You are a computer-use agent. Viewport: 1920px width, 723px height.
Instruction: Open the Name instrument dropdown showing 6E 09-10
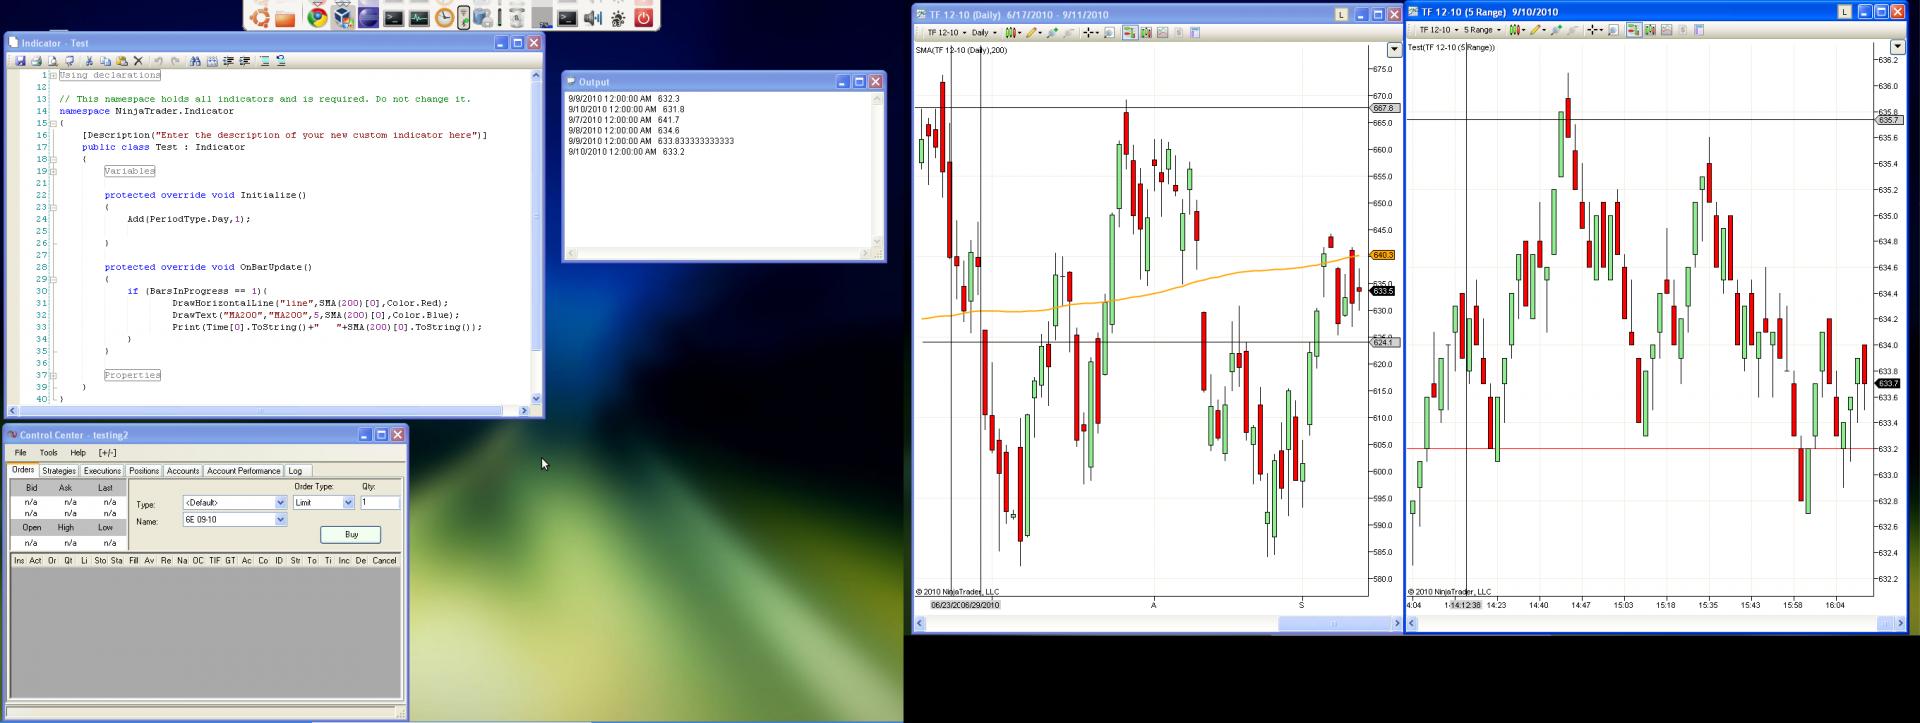[235, 520]
